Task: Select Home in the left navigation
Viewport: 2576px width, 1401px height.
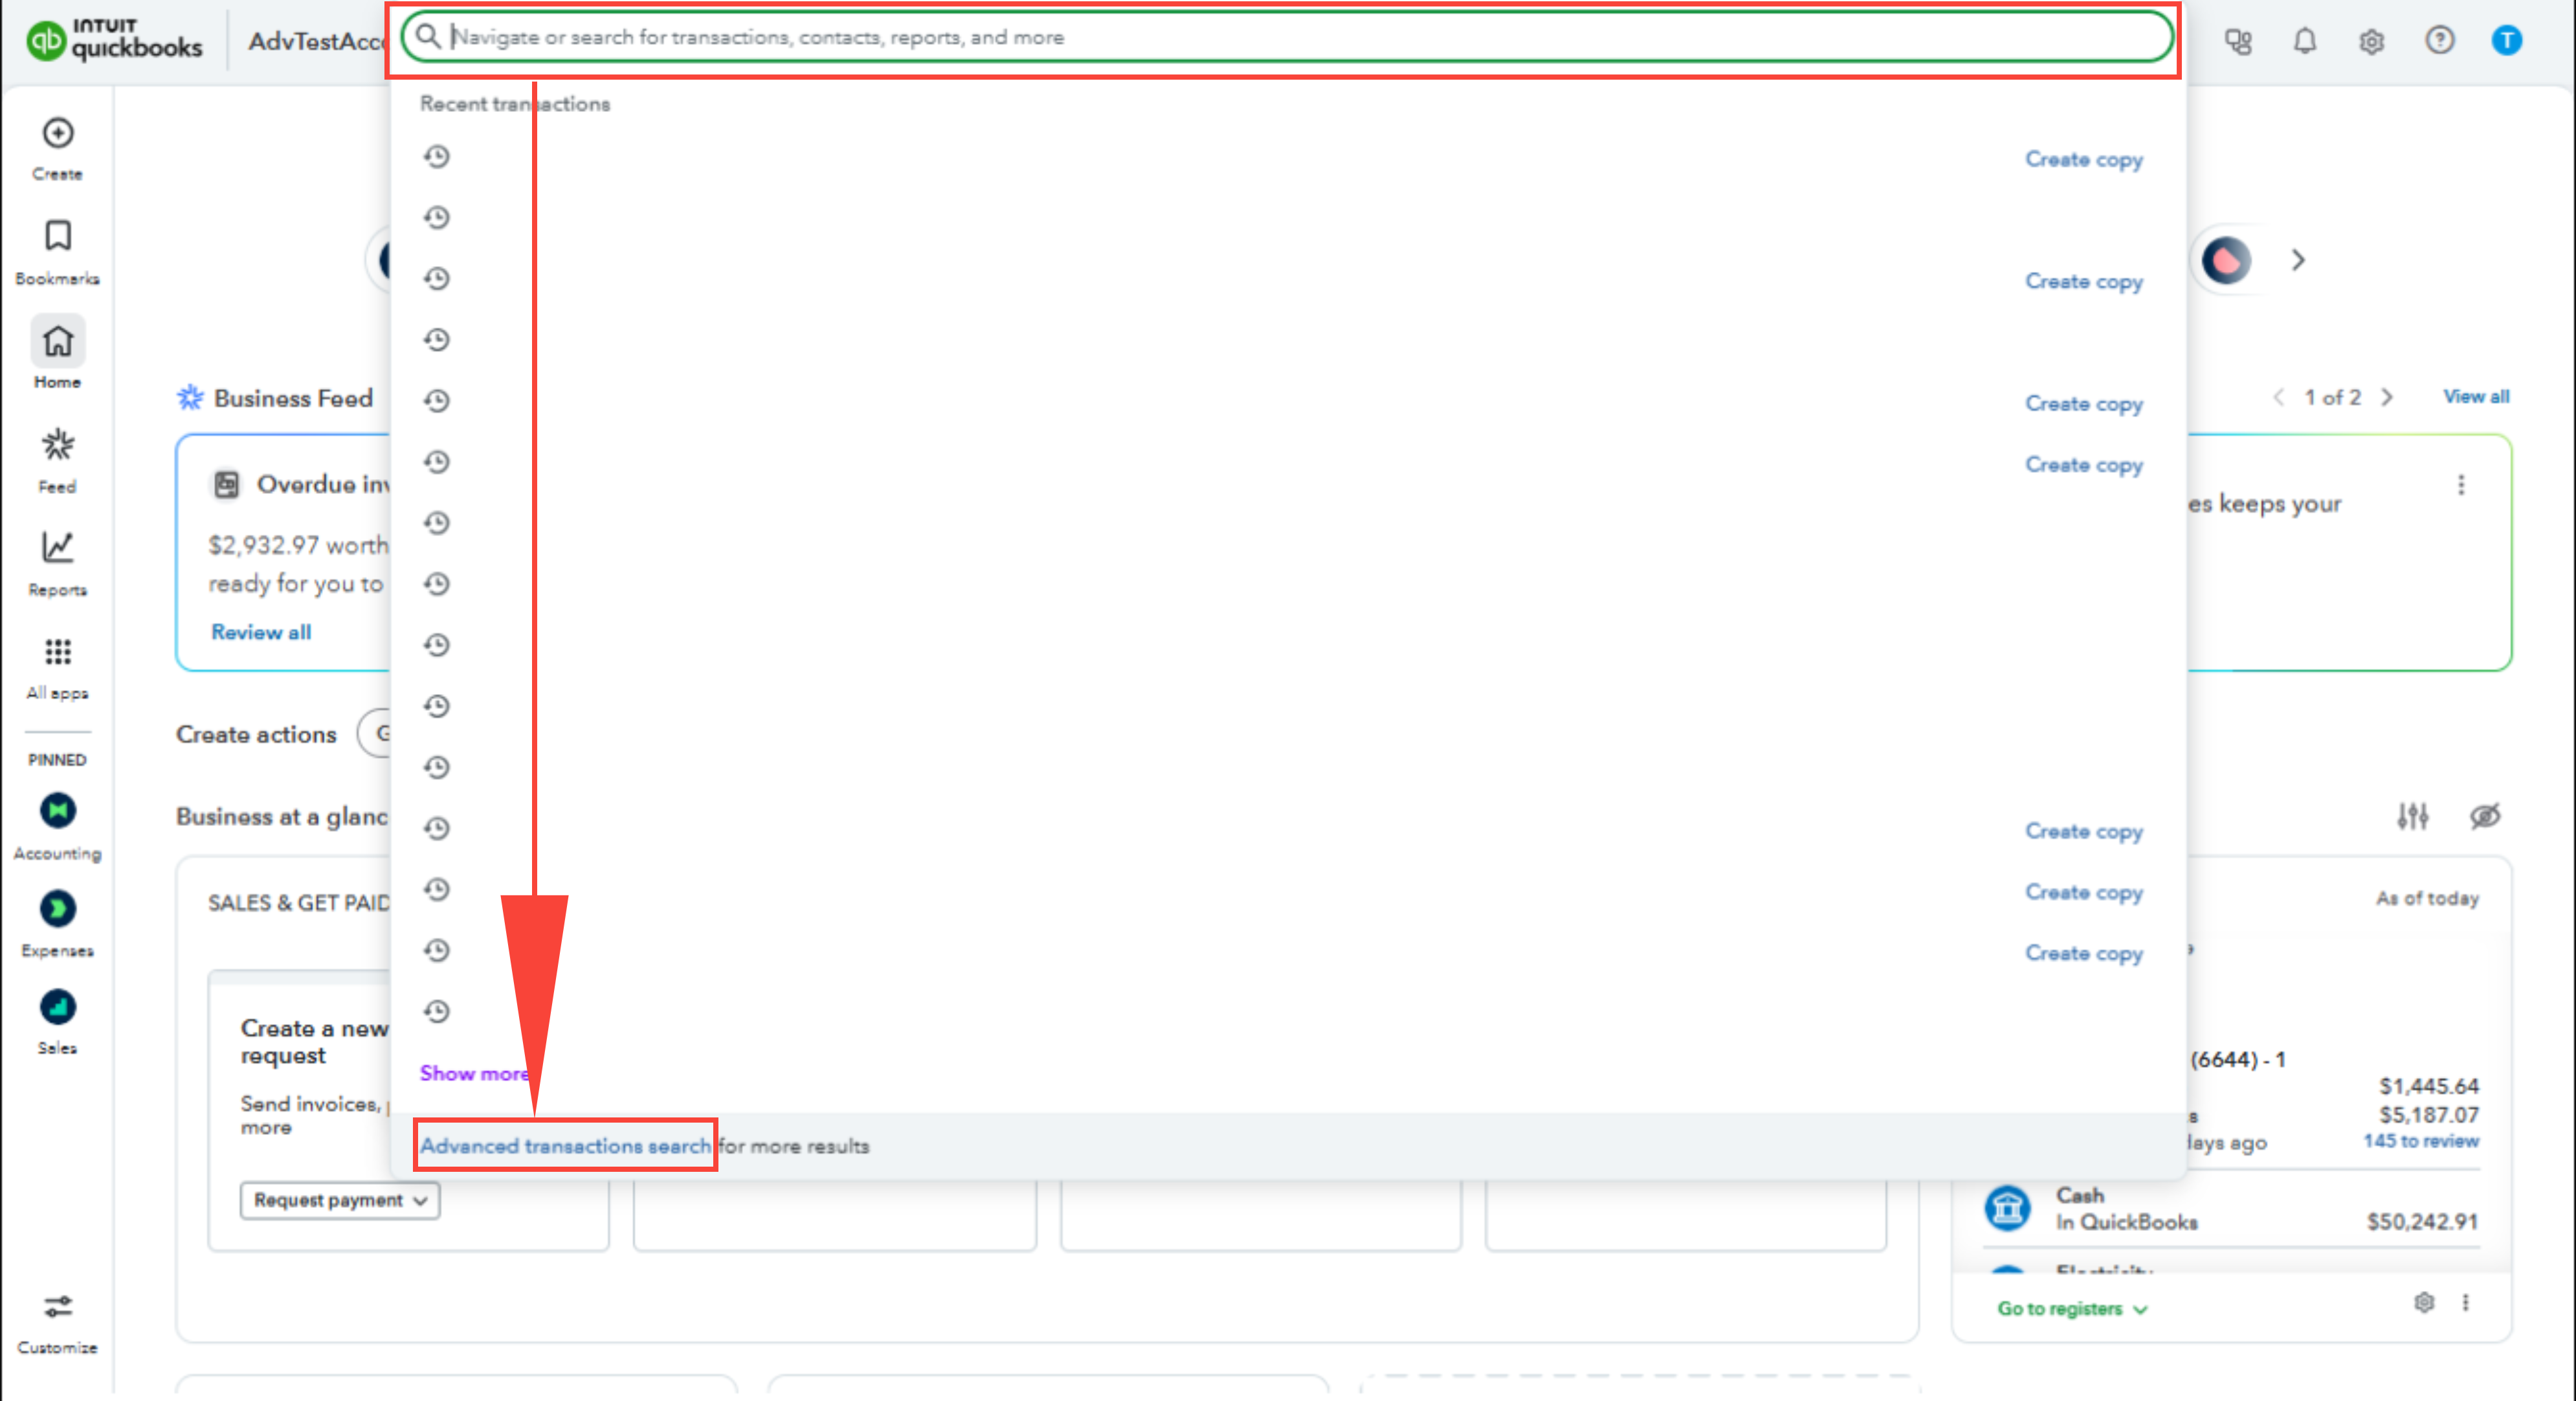Action: click(x=57, y=342)
